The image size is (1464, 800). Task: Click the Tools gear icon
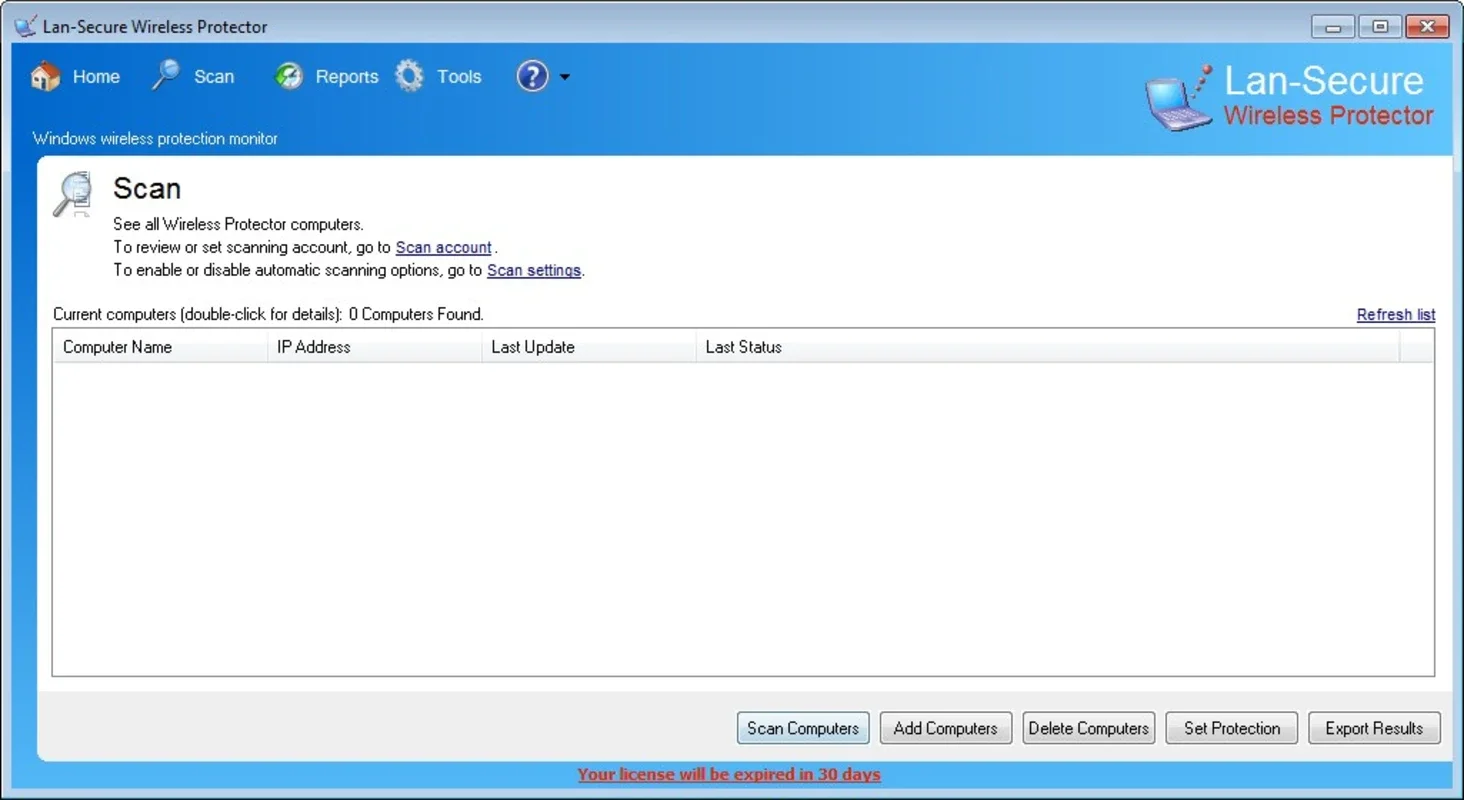click(x=409, y=76)
